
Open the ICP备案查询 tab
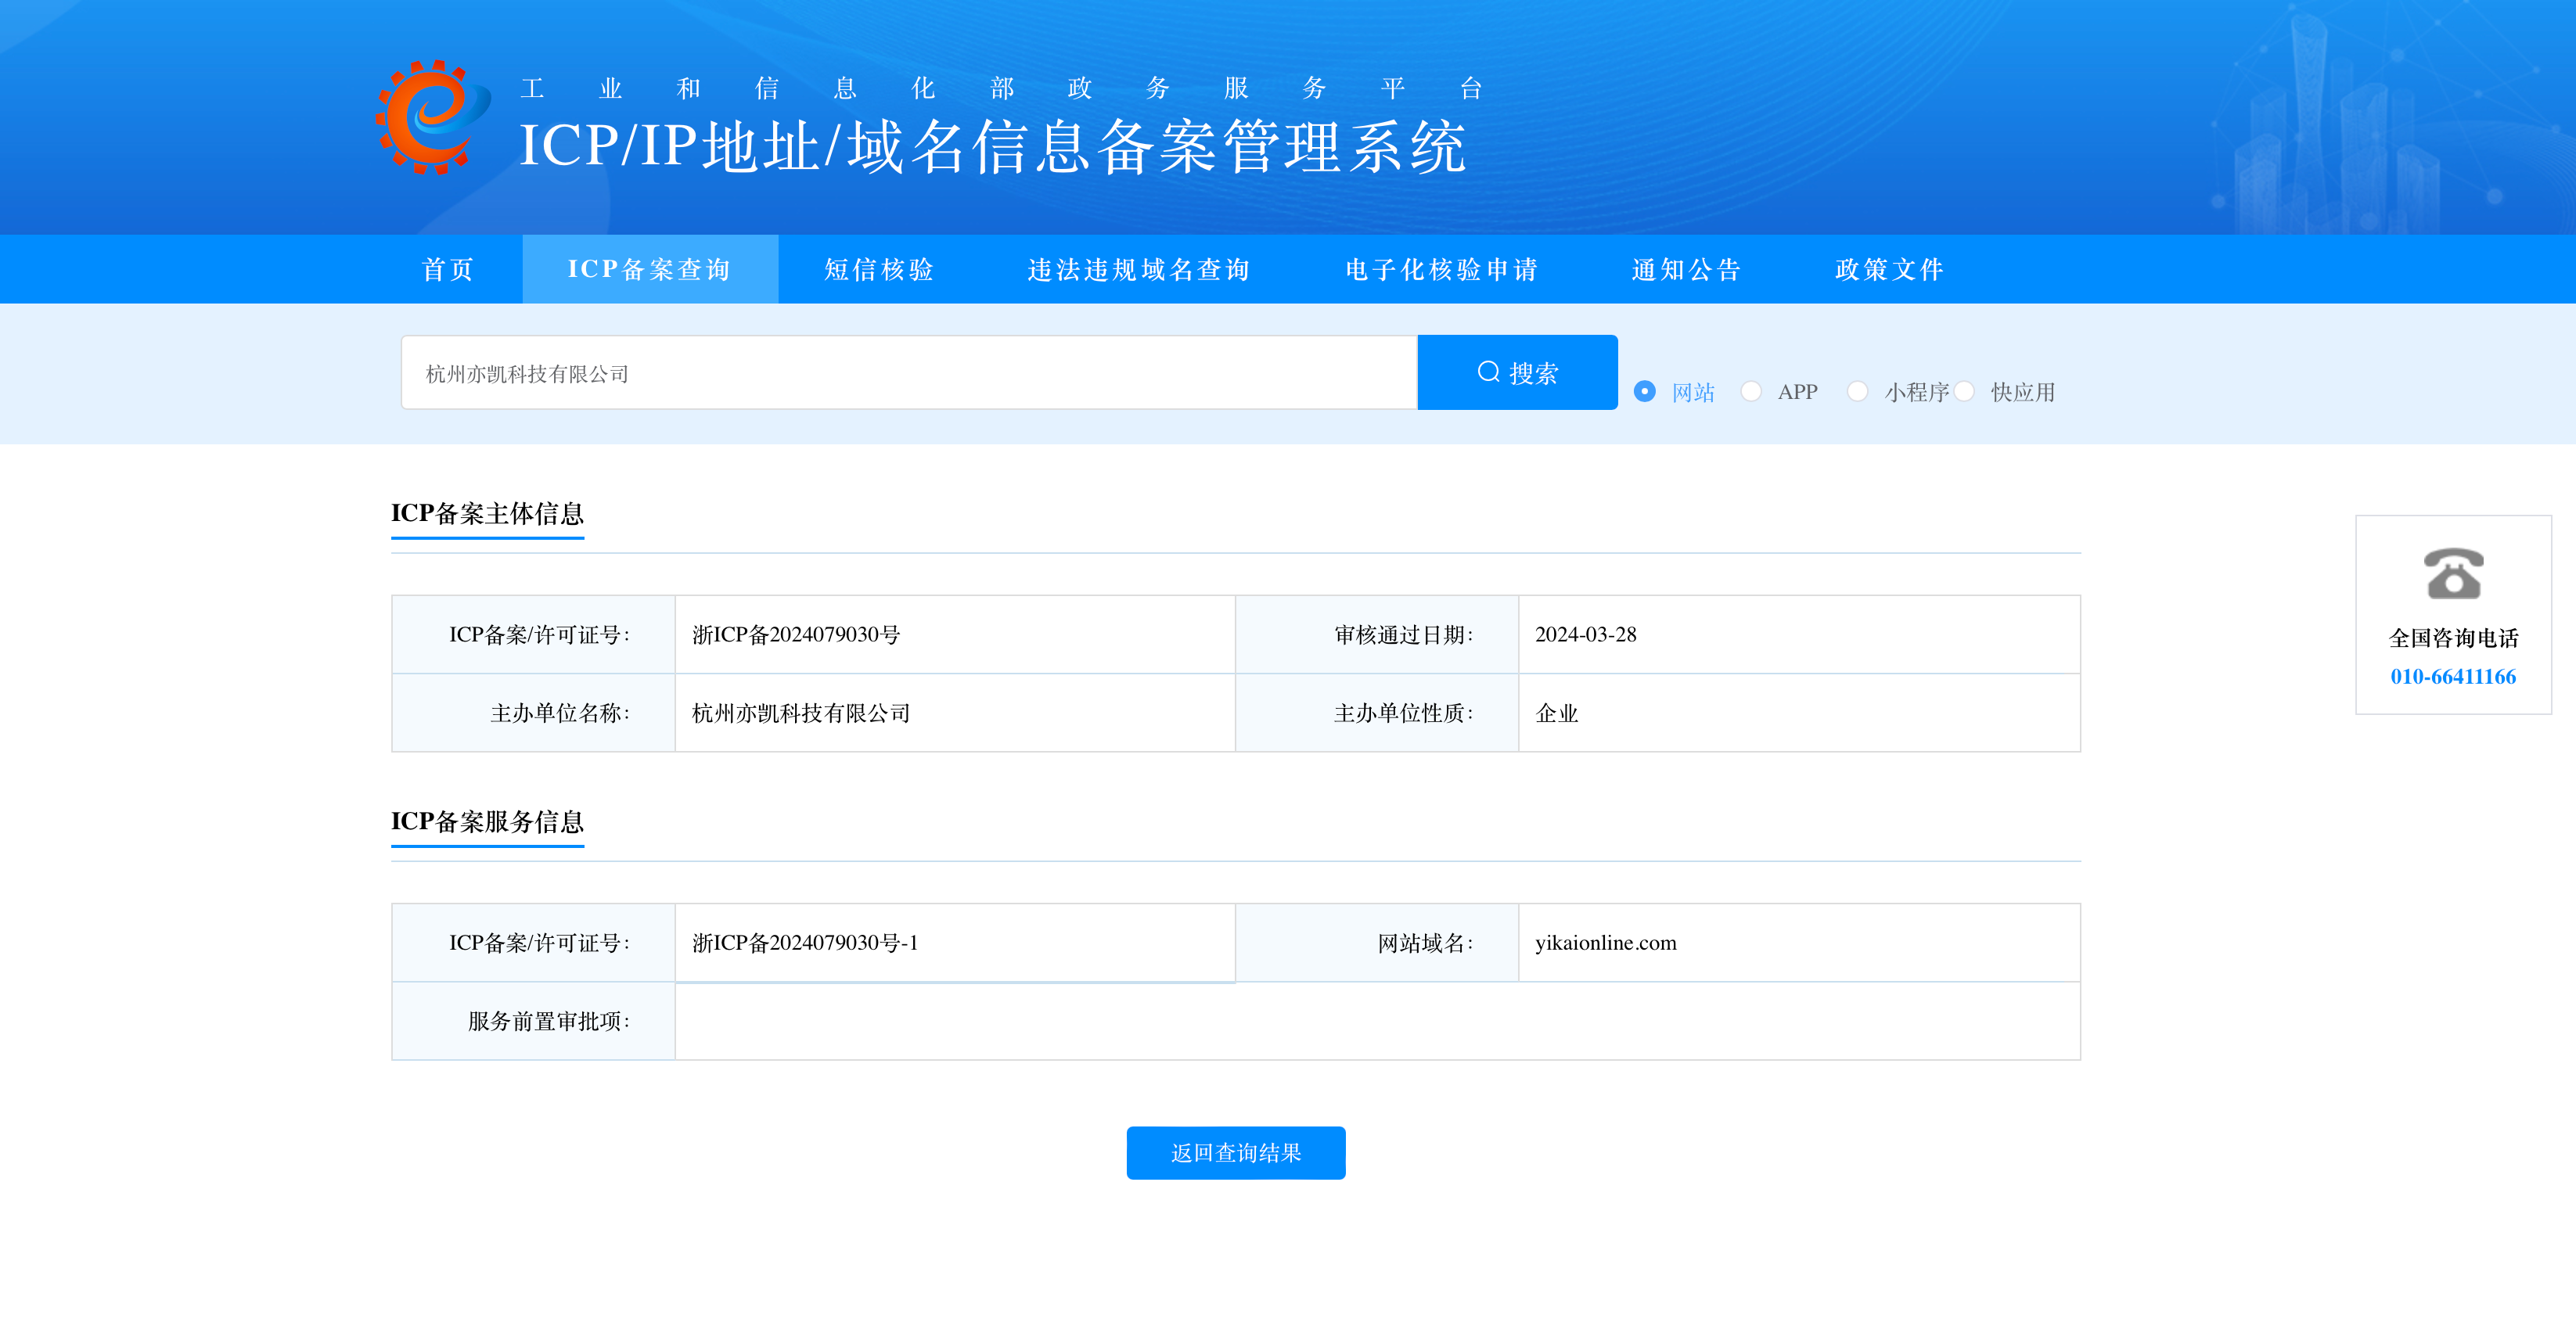point(649,270)
